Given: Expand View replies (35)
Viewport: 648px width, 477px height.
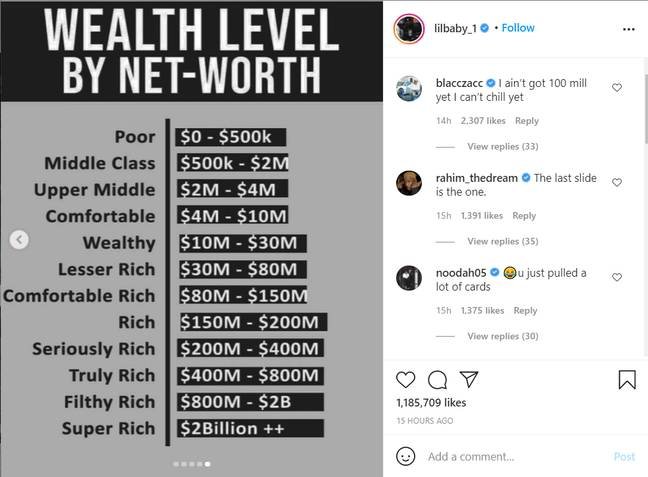Looking at the screenshot, I should (x=503, y=241).
